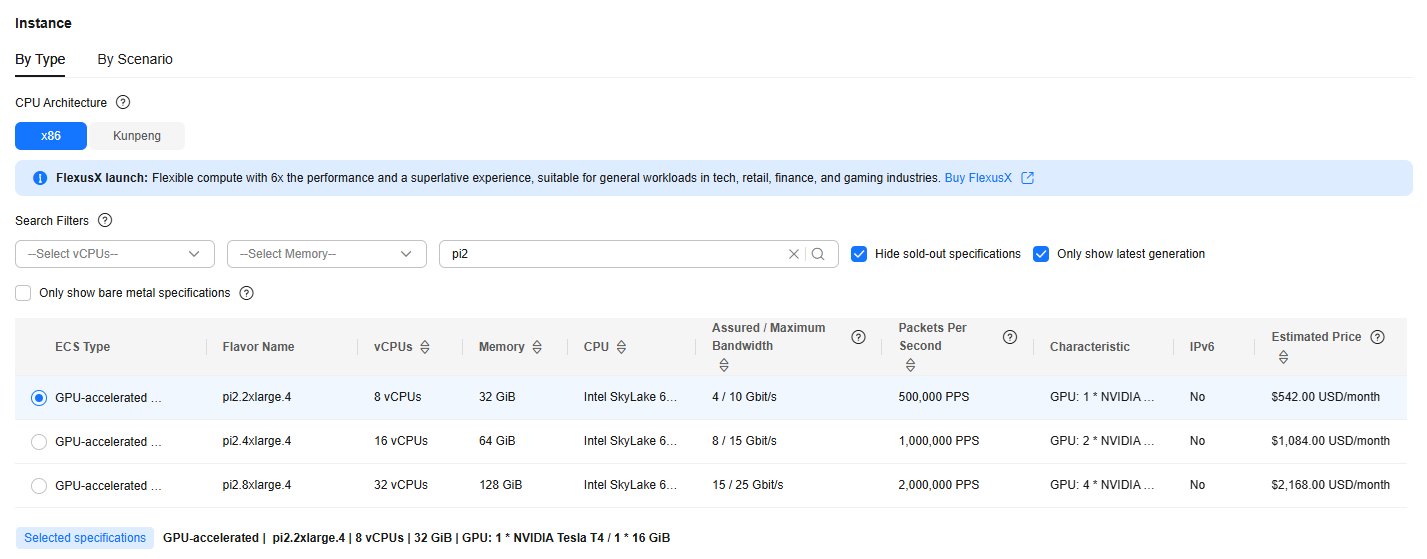Follow the Buy FlexusX link

click(978, 178)
